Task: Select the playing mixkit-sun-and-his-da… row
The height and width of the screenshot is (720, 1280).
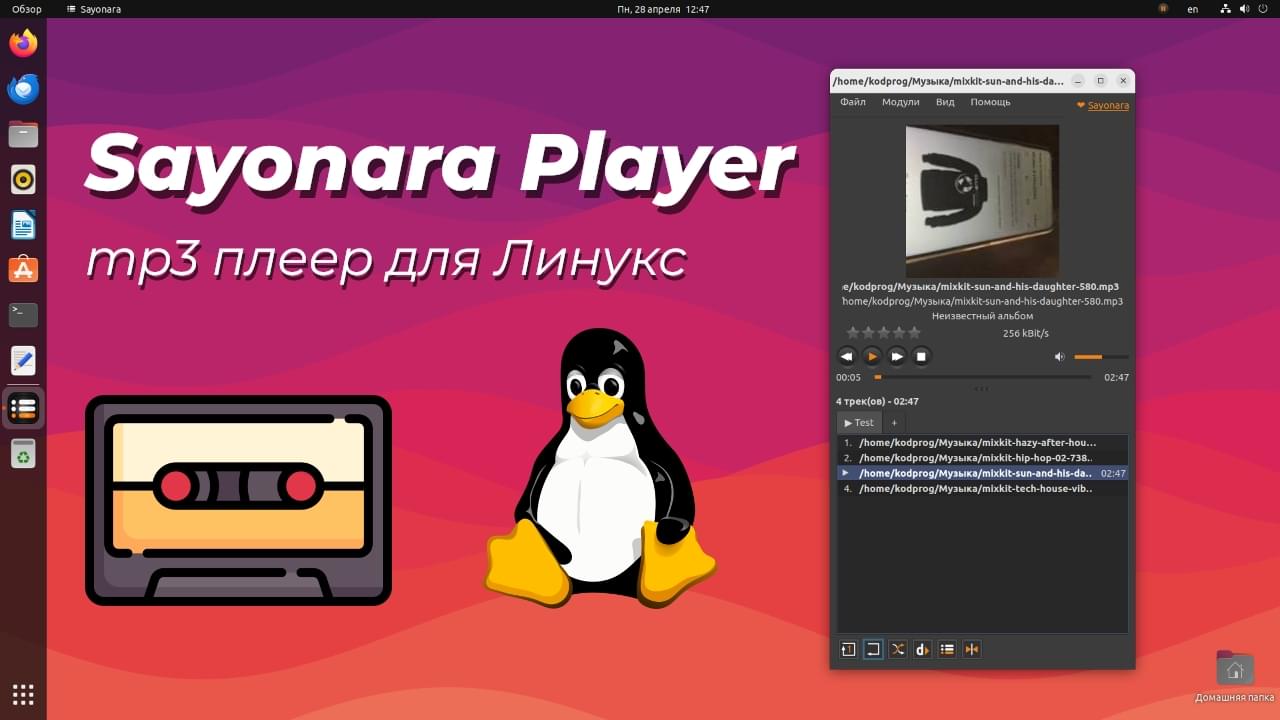Action: 982,473
